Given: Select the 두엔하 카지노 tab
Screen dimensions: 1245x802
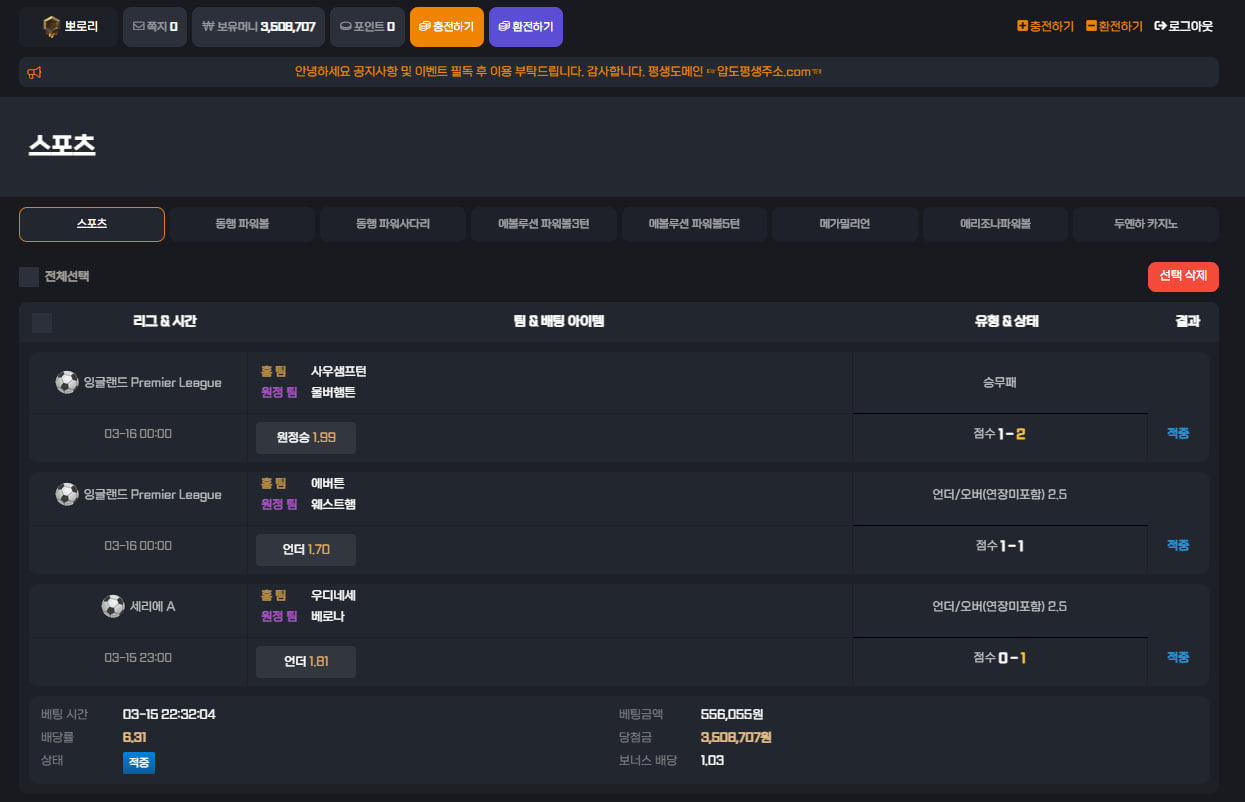Looking at the screenshot, I should 1145,224.
